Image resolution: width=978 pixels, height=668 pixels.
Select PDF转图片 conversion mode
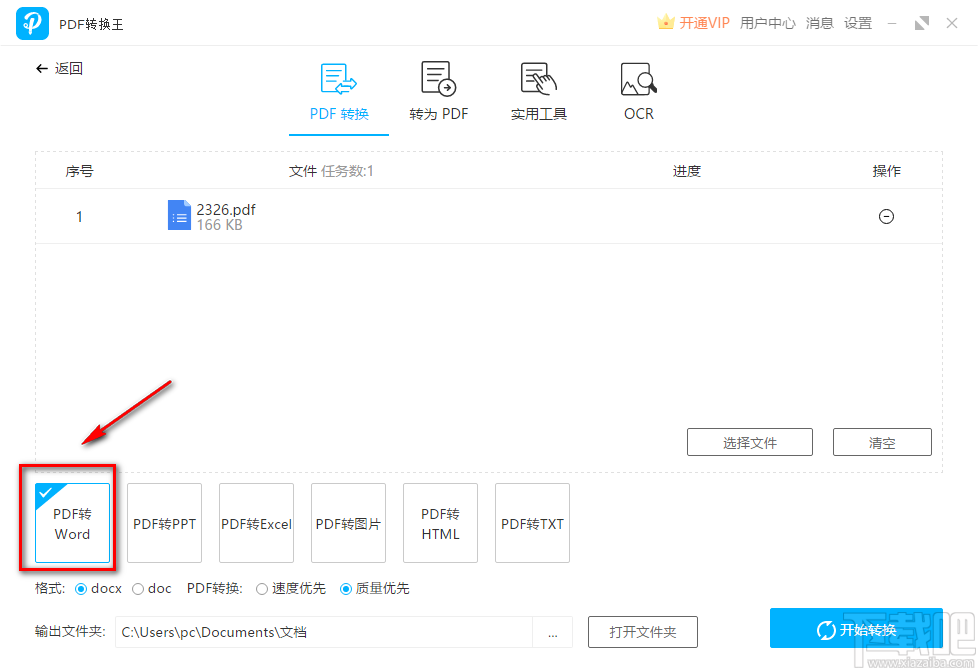[x=348, y=523]
